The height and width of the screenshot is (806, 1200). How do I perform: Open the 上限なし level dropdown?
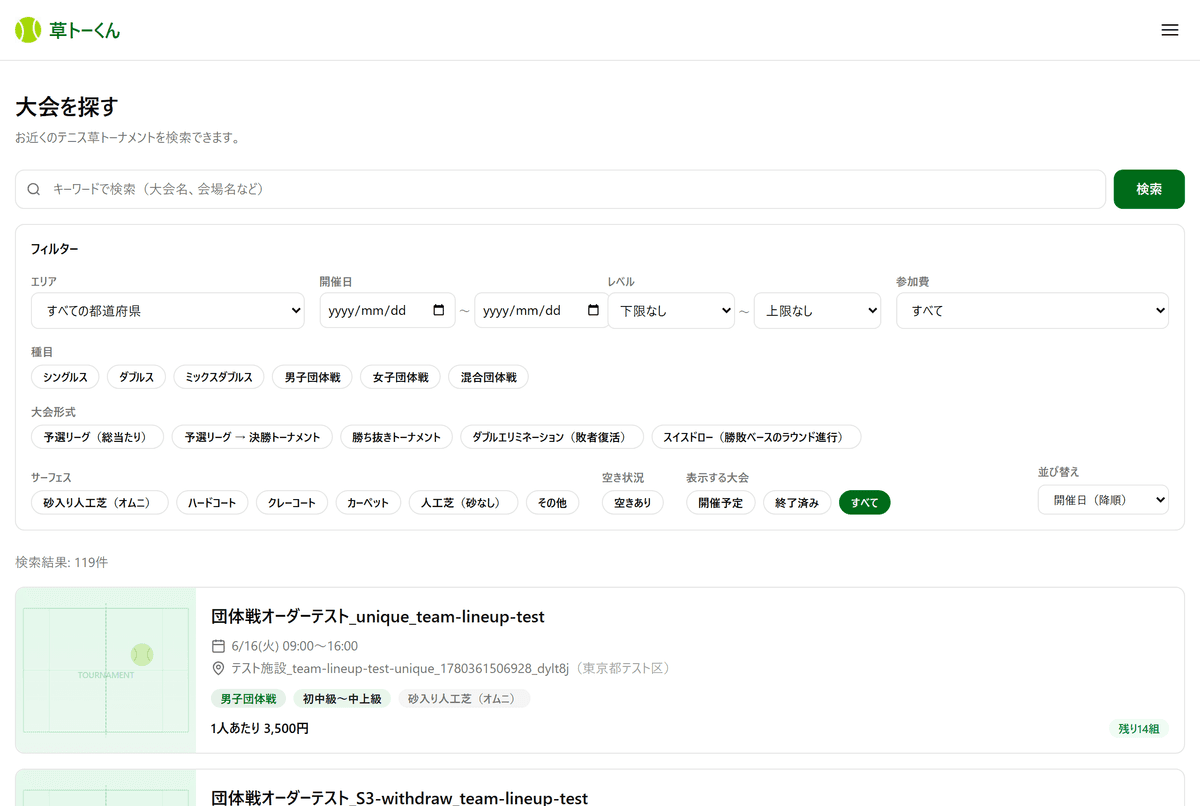click(x=817, y=310)
